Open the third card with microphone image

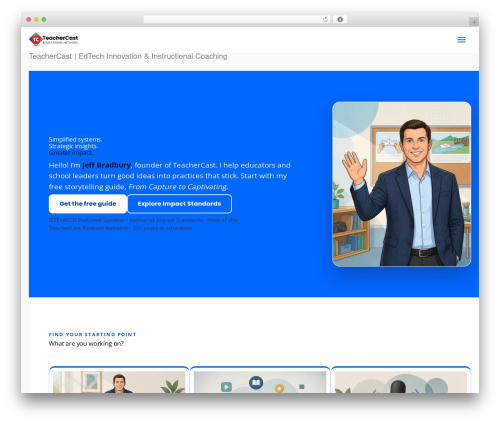(x=401, y=380)
